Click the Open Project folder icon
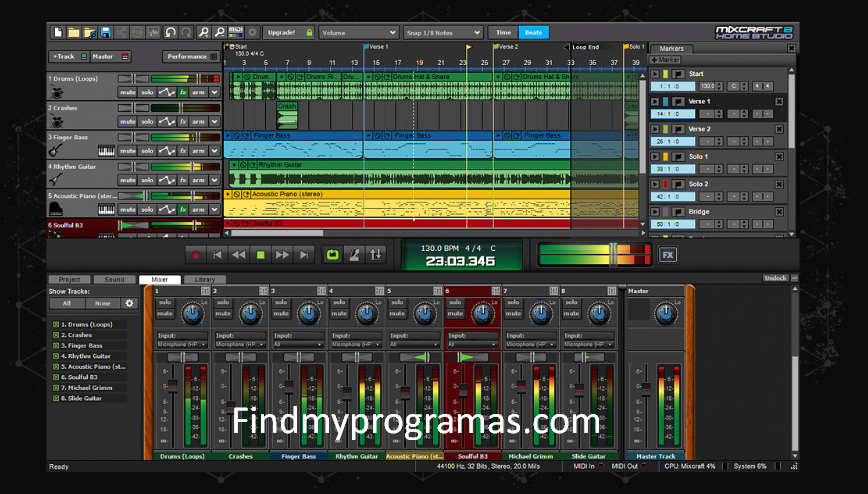868x494 pixels. click(74, 33)
